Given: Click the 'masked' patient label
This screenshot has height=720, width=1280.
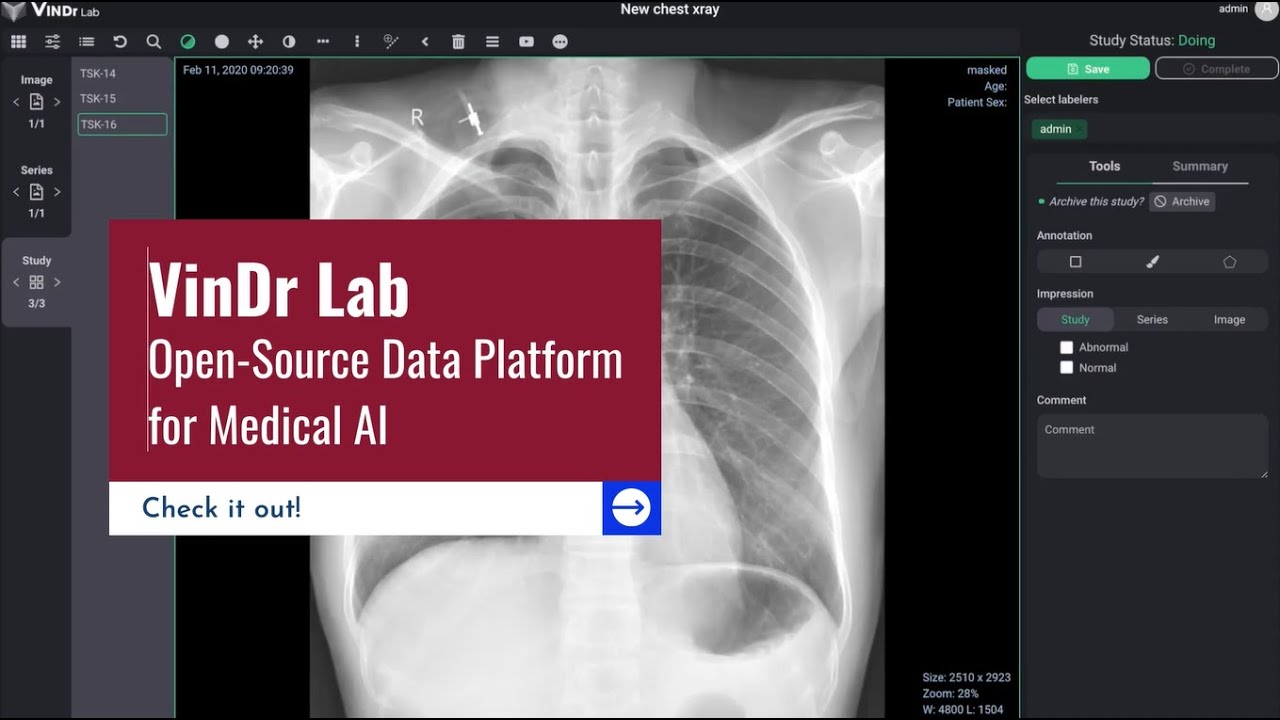Looking at the screenshot, I should 987,70.
